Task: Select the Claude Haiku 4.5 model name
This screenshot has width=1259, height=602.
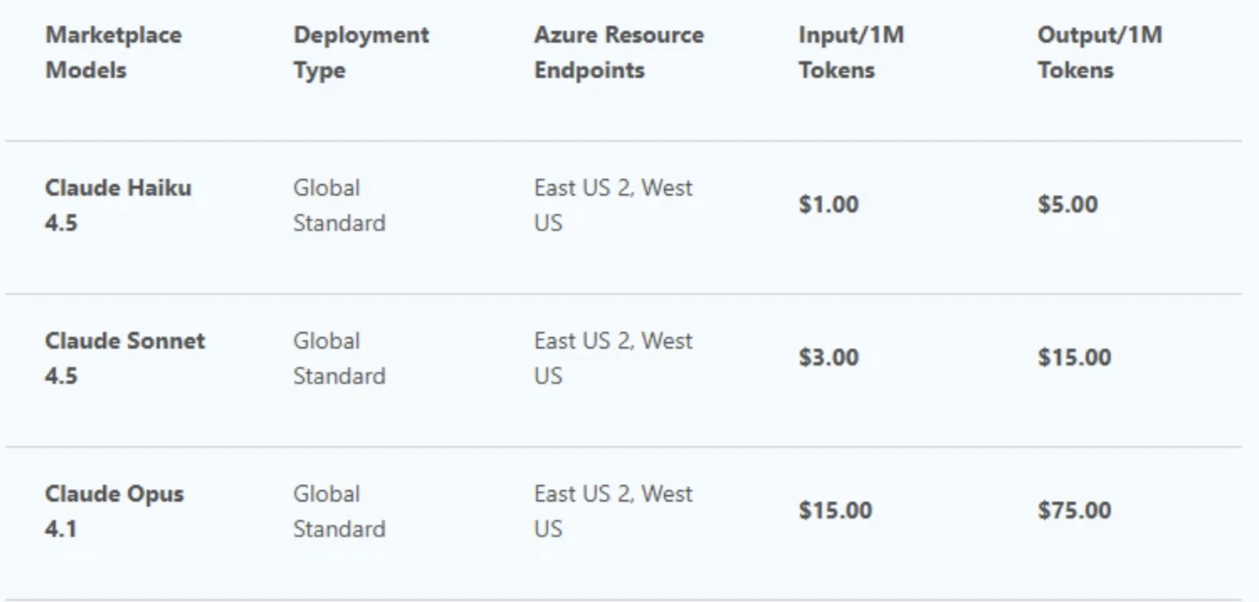Action: [118, 205]
